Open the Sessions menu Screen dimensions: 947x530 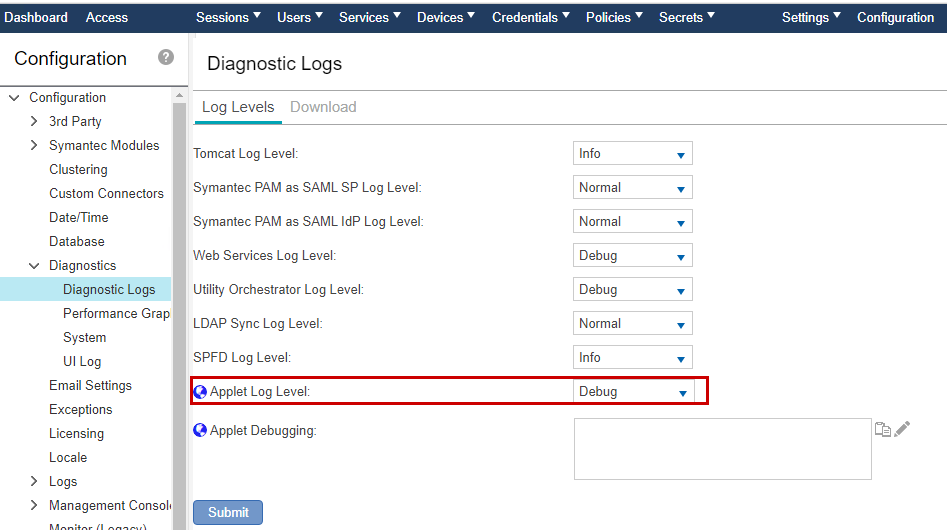pos(228,18)
